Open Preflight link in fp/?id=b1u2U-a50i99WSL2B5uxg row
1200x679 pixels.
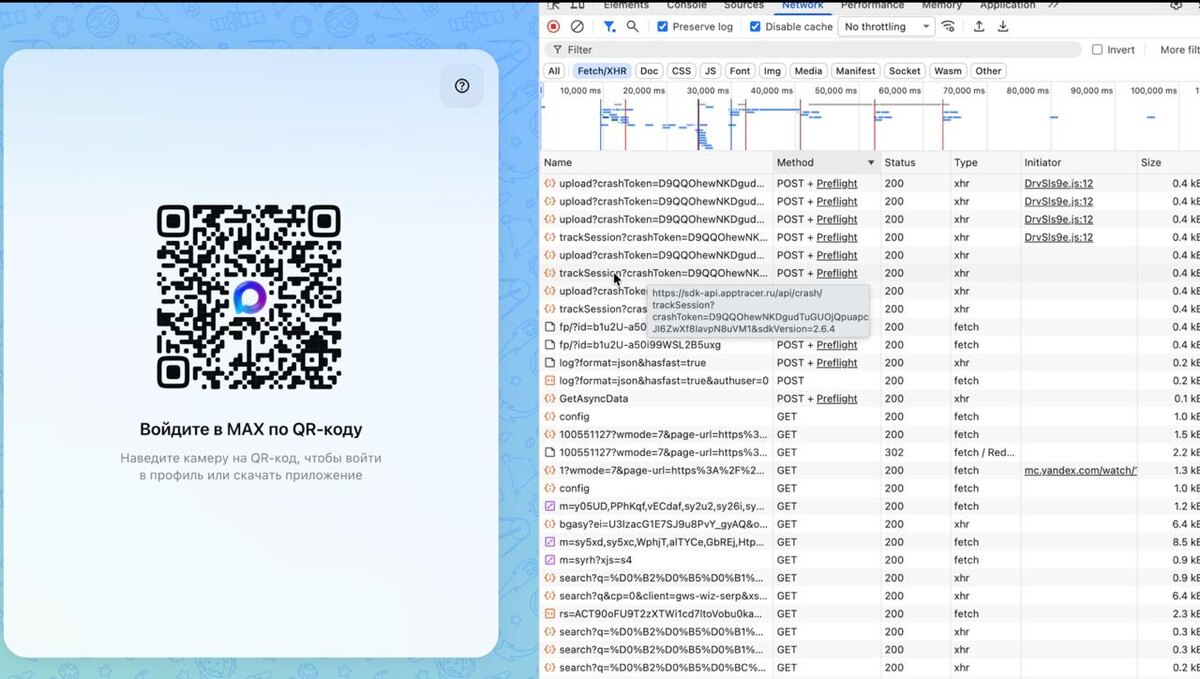coord(837,345)
